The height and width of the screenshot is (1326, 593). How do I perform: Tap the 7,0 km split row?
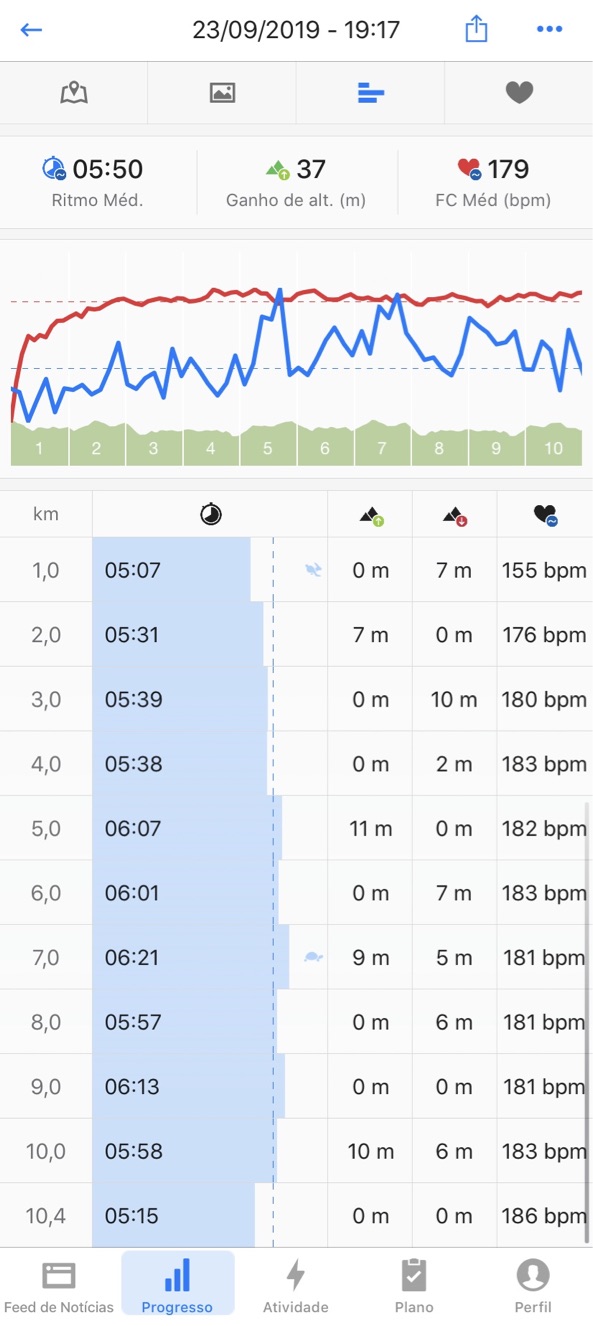tap(296, 957)
